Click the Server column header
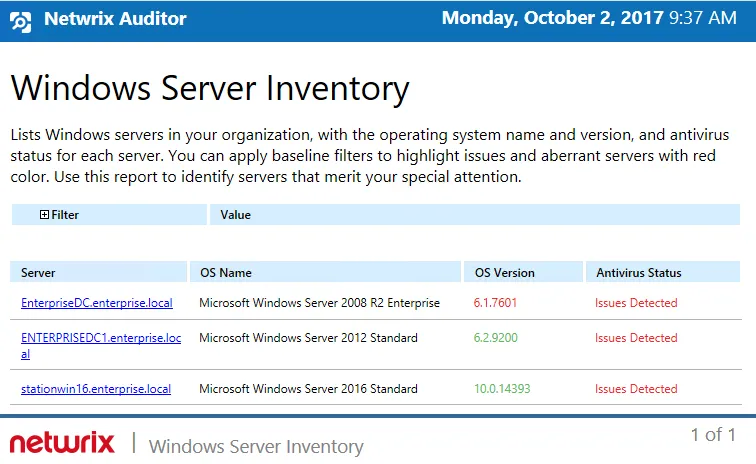The width and height of the screenshot is (756, 464). 98,272
